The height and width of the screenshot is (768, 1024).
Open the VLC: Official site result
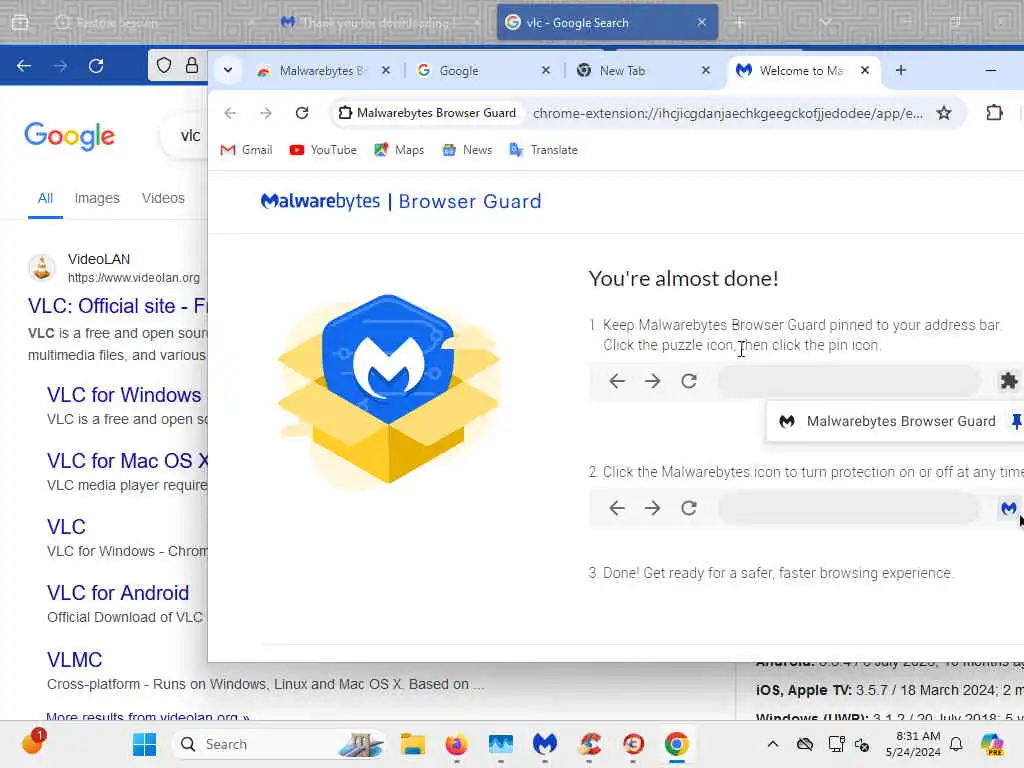coord(118,306)
